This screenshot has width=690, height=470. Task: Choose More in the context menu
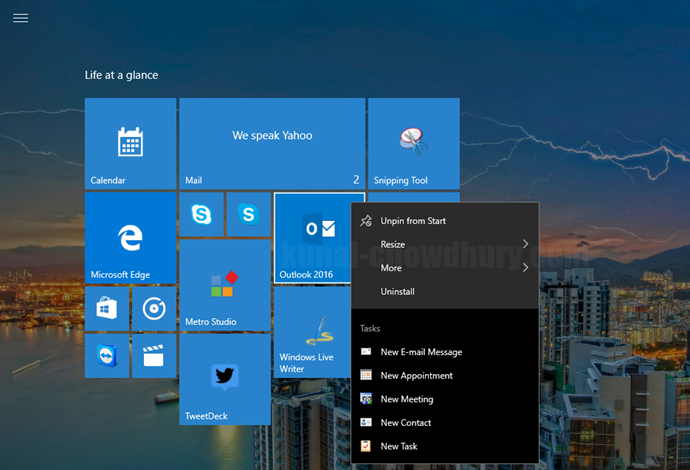445,268
